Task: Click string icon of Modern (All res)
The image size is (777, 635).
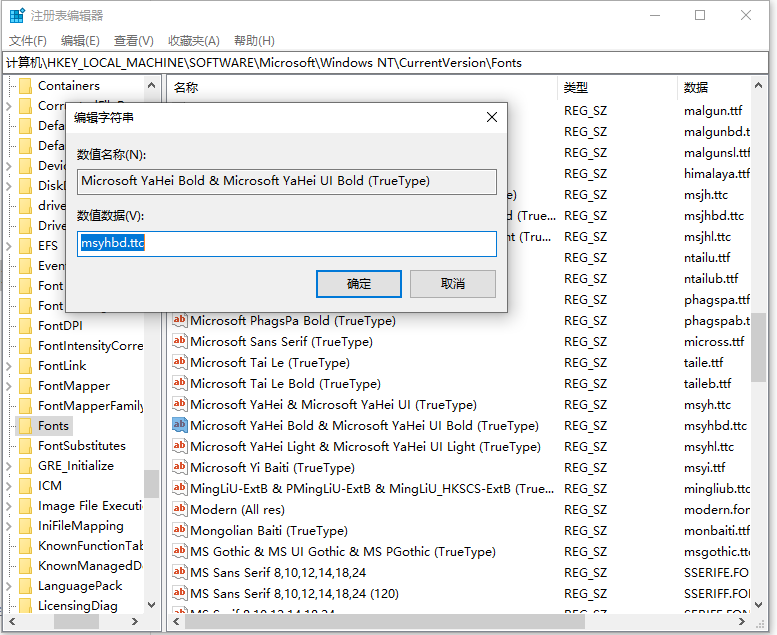Action: click(179, 509)
